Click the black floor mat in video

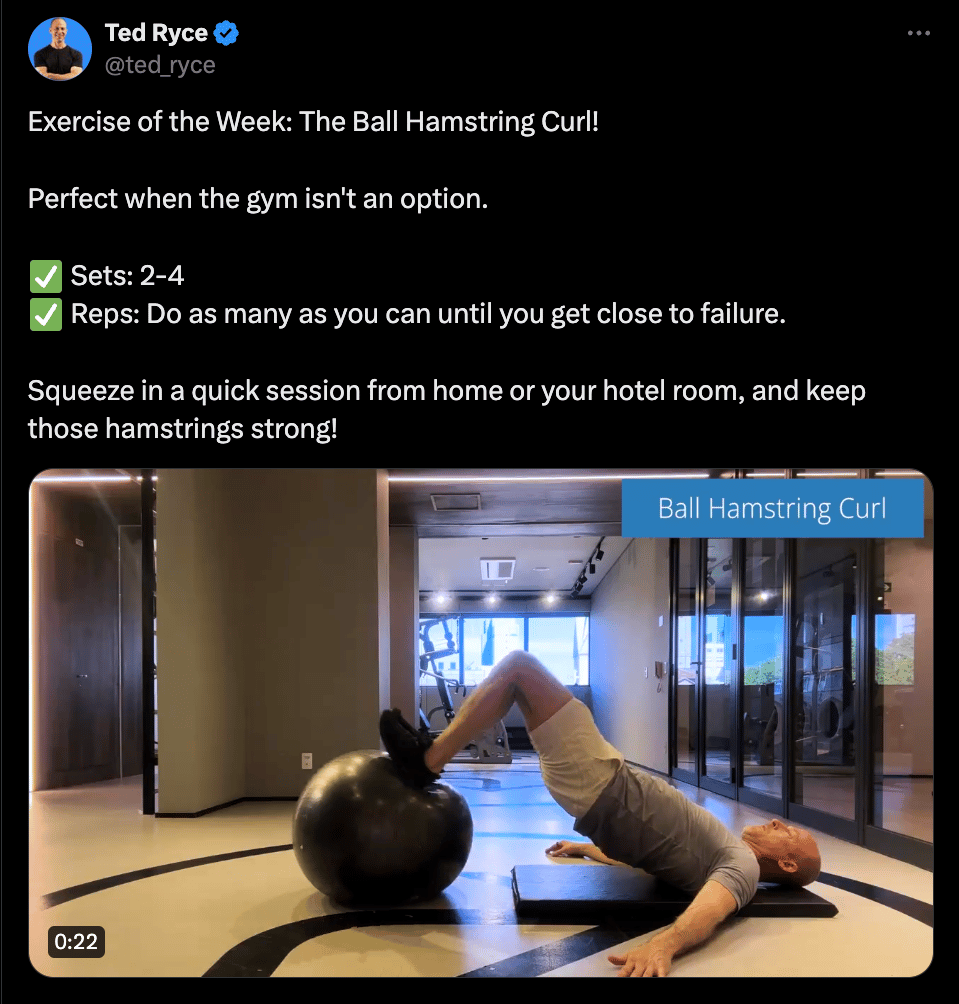[x=672, y=892]
